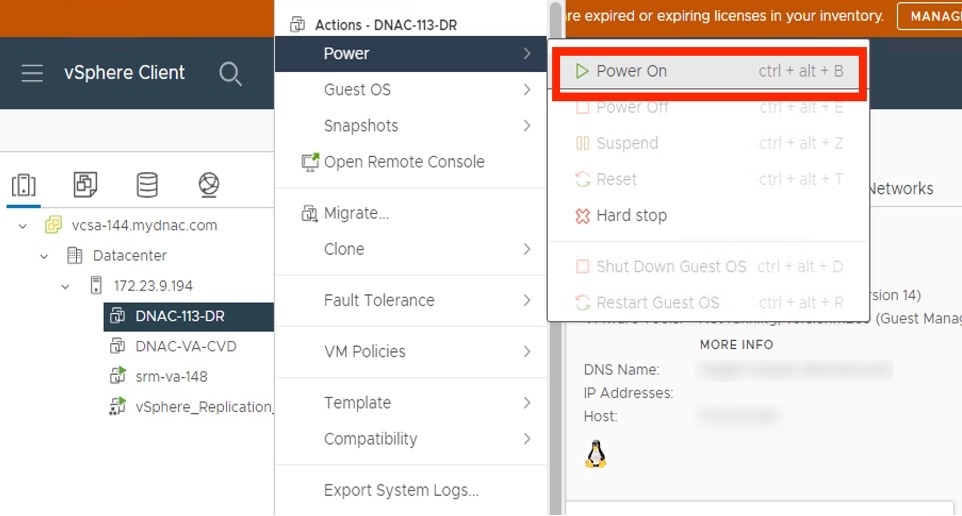The width and height of the screenshot is (962, 516).
Task: Click the green Power On play icon
Action: 582,71
